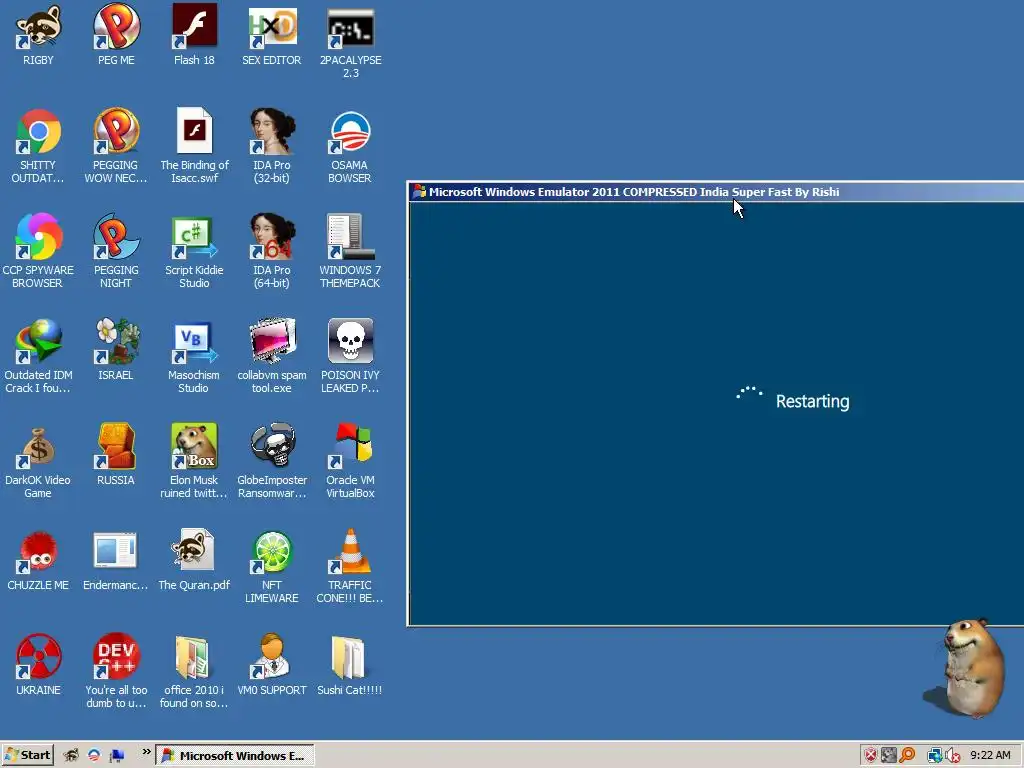Click the muted volume tray icon

[x=953, y=756]
